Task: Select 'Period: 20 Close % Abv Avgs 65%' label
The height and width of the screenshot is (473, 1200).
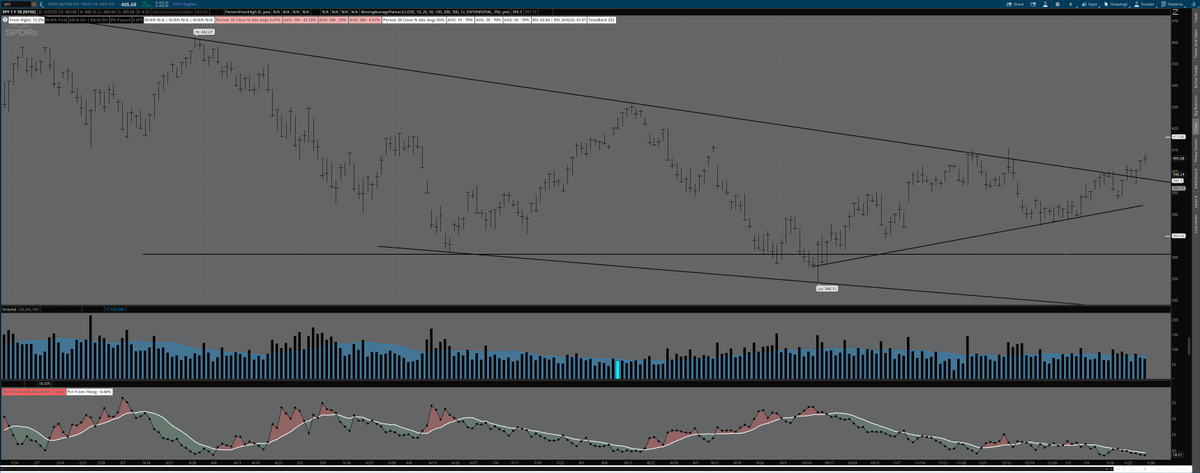Action: [x=413, y=19]
